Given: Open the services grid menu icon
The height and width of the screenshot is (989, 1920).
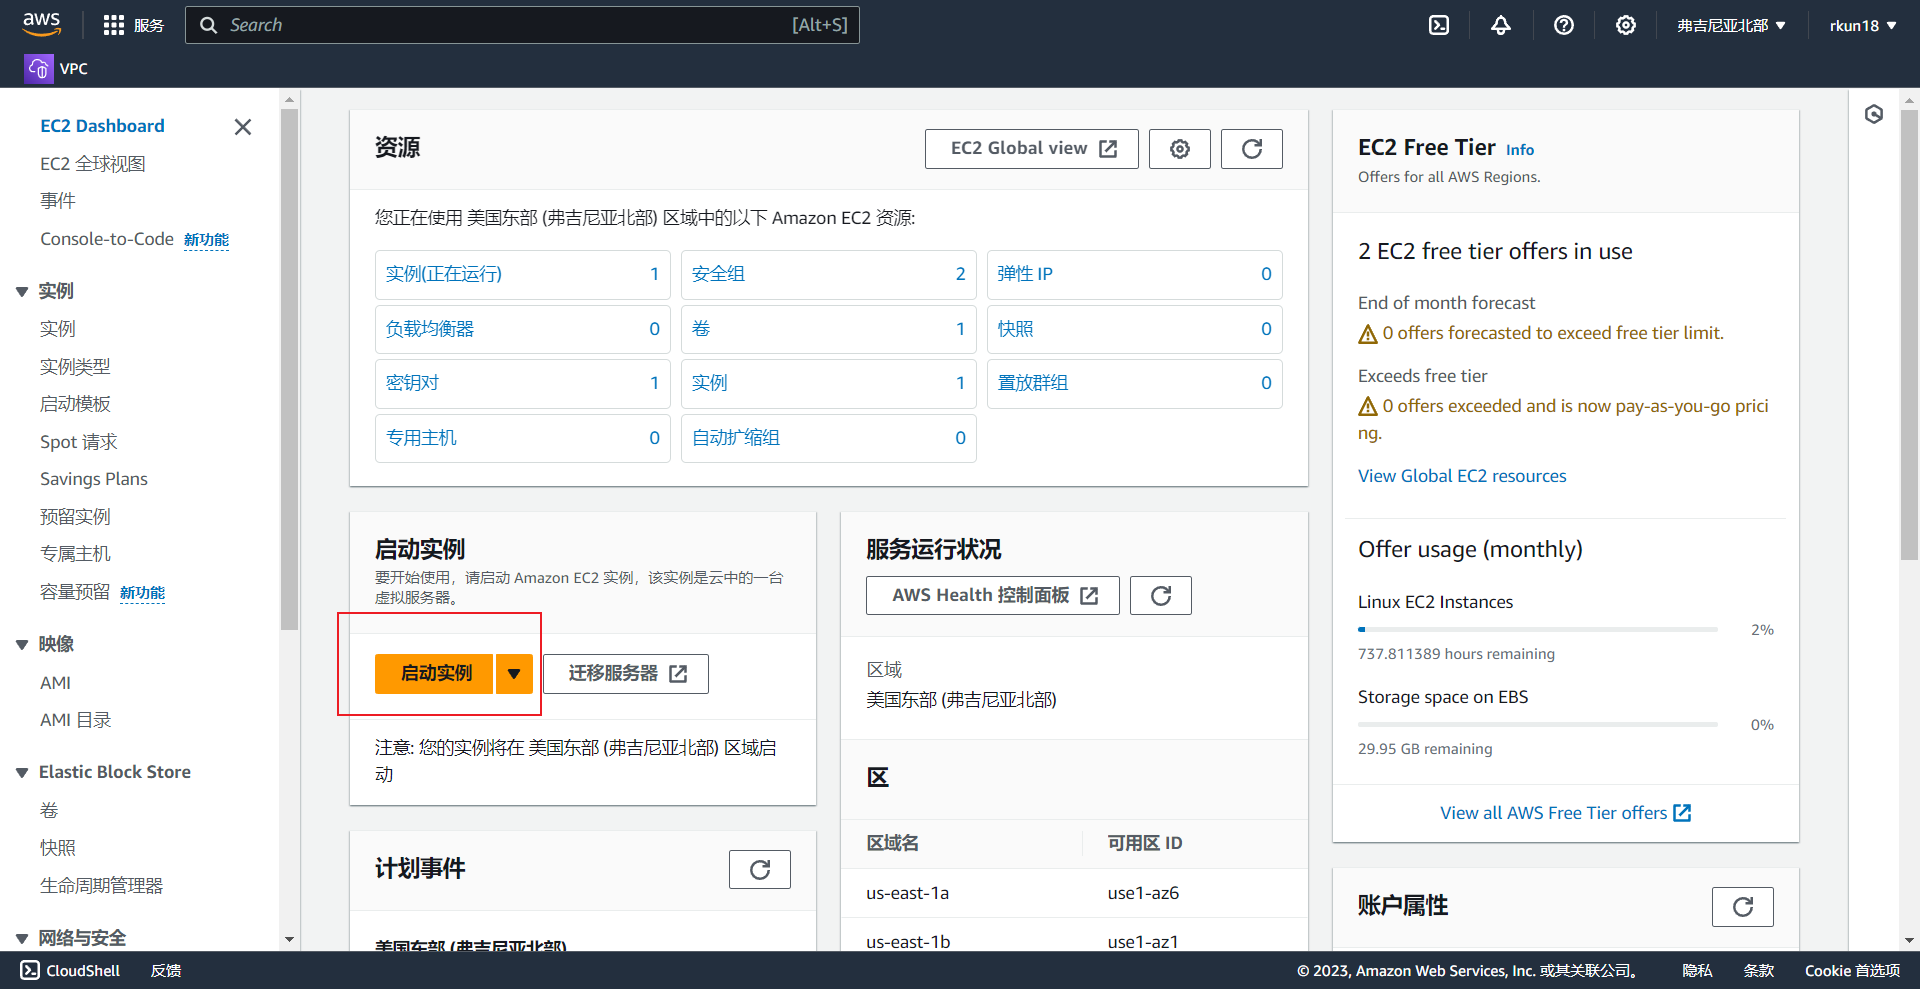Looking at the screenshot, I should (x=114, y=25).
